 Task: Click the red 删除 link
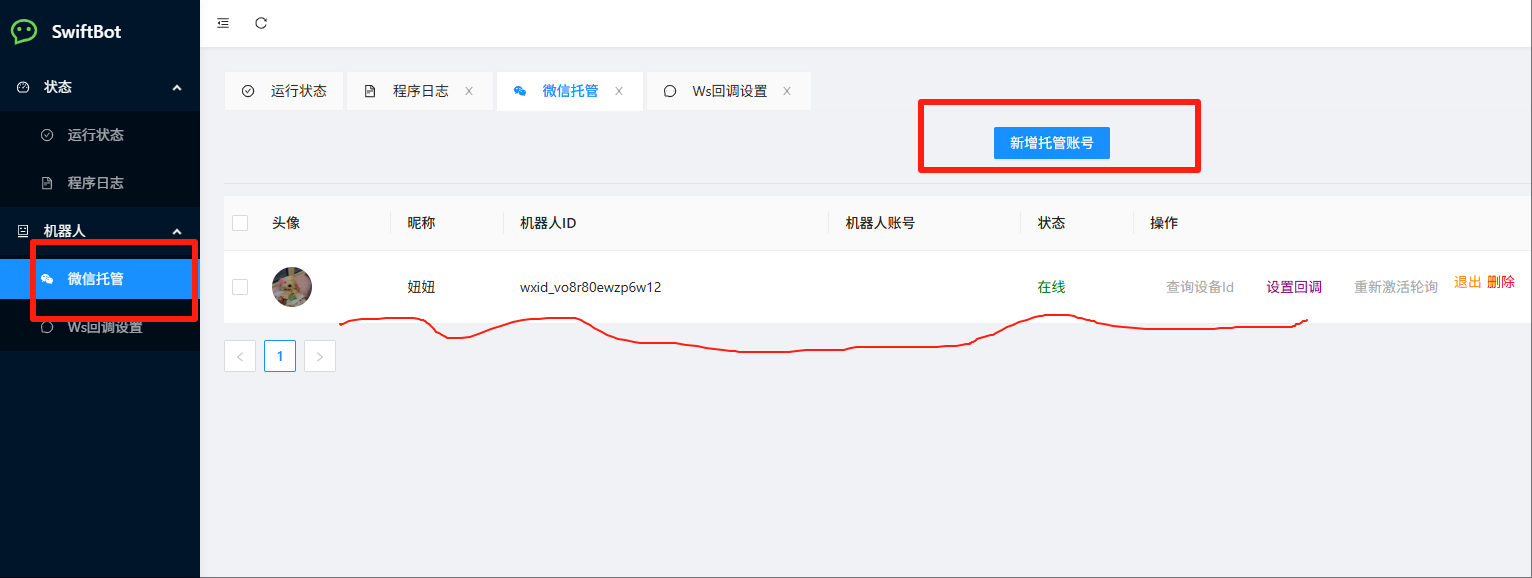(1500, 282)
